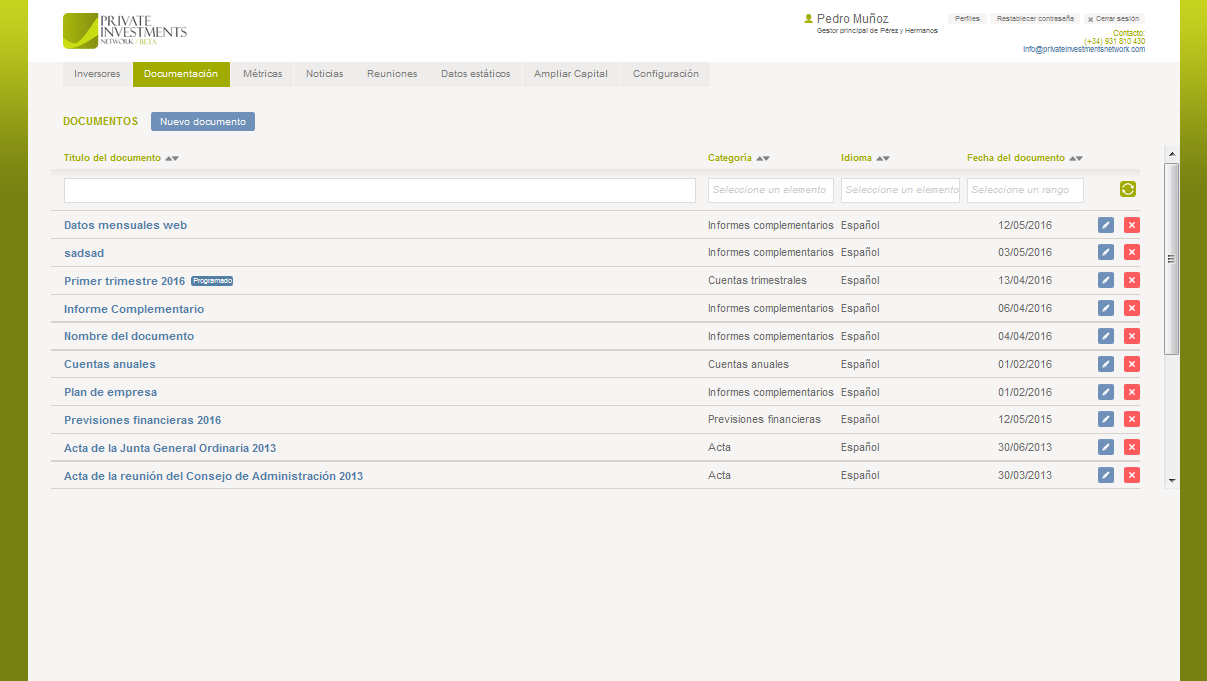Open the Ampliar Capital tab
Image resolution: width=1207 pixels, height=681 pixels.
tap(570, 74)
